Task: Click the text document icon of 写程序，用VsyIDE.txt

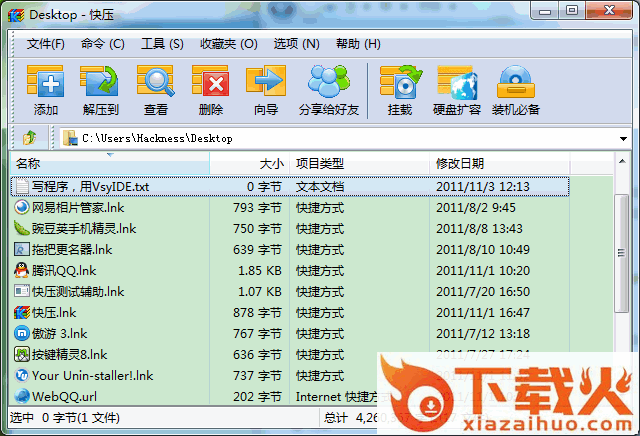Action: click(22, 187)
